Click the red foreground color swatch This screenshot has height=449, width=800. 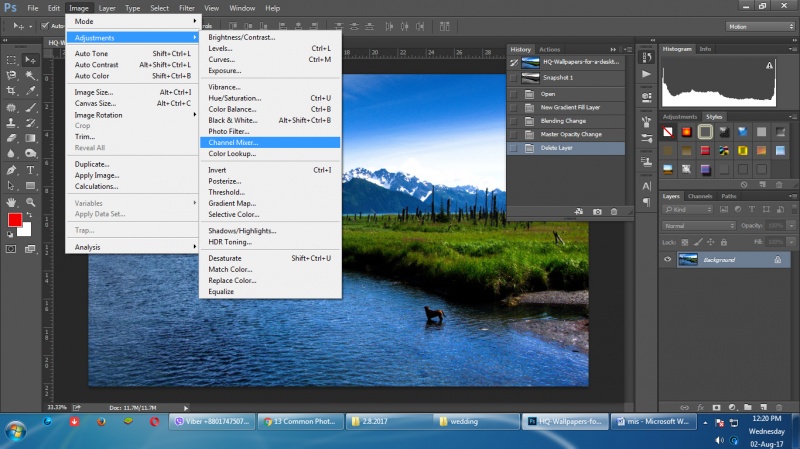(15, 219)
